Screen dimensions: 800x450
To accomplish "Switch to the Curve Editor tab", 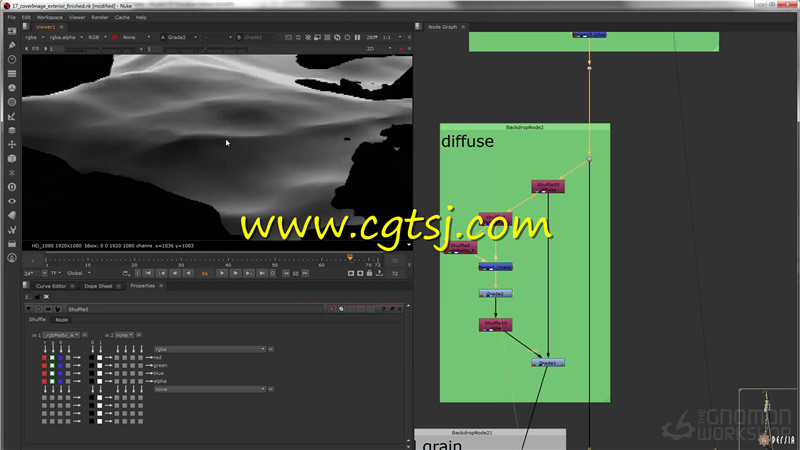I will pyautogui.click(x=51, y=286).
